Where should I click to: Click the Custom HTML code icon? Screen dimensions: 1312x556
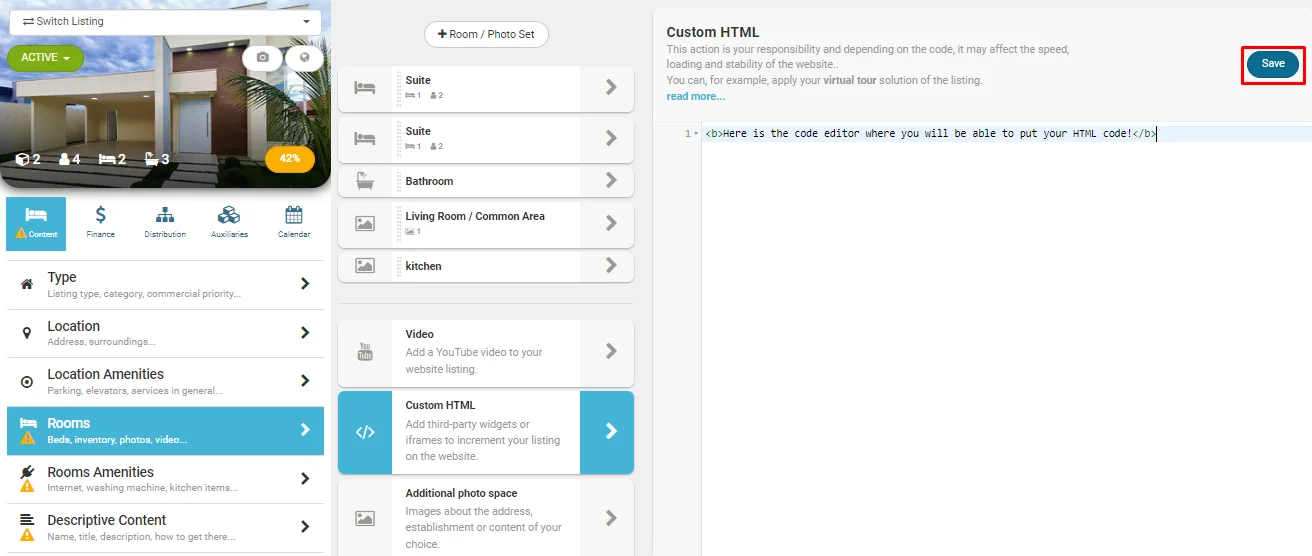(x=365, y=432)
